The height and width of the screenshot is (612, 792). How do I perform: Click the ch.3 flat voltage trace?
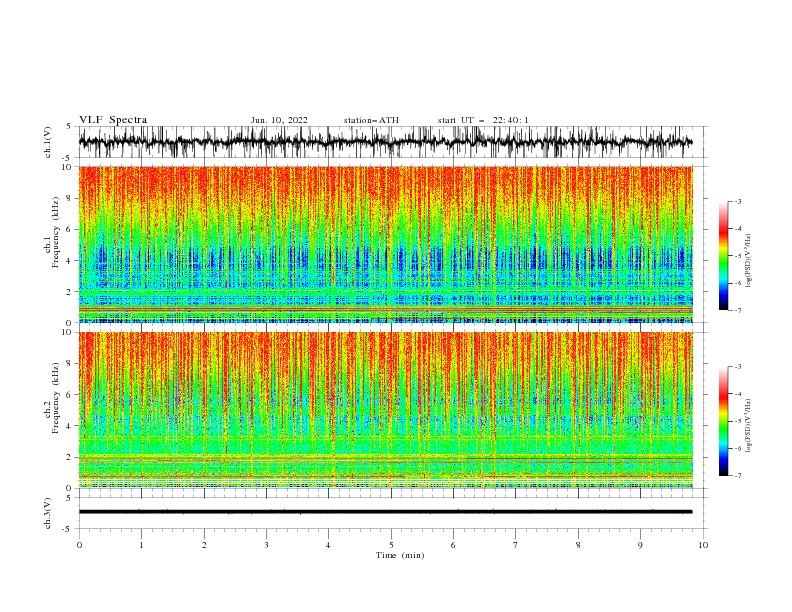coord(385,512)
